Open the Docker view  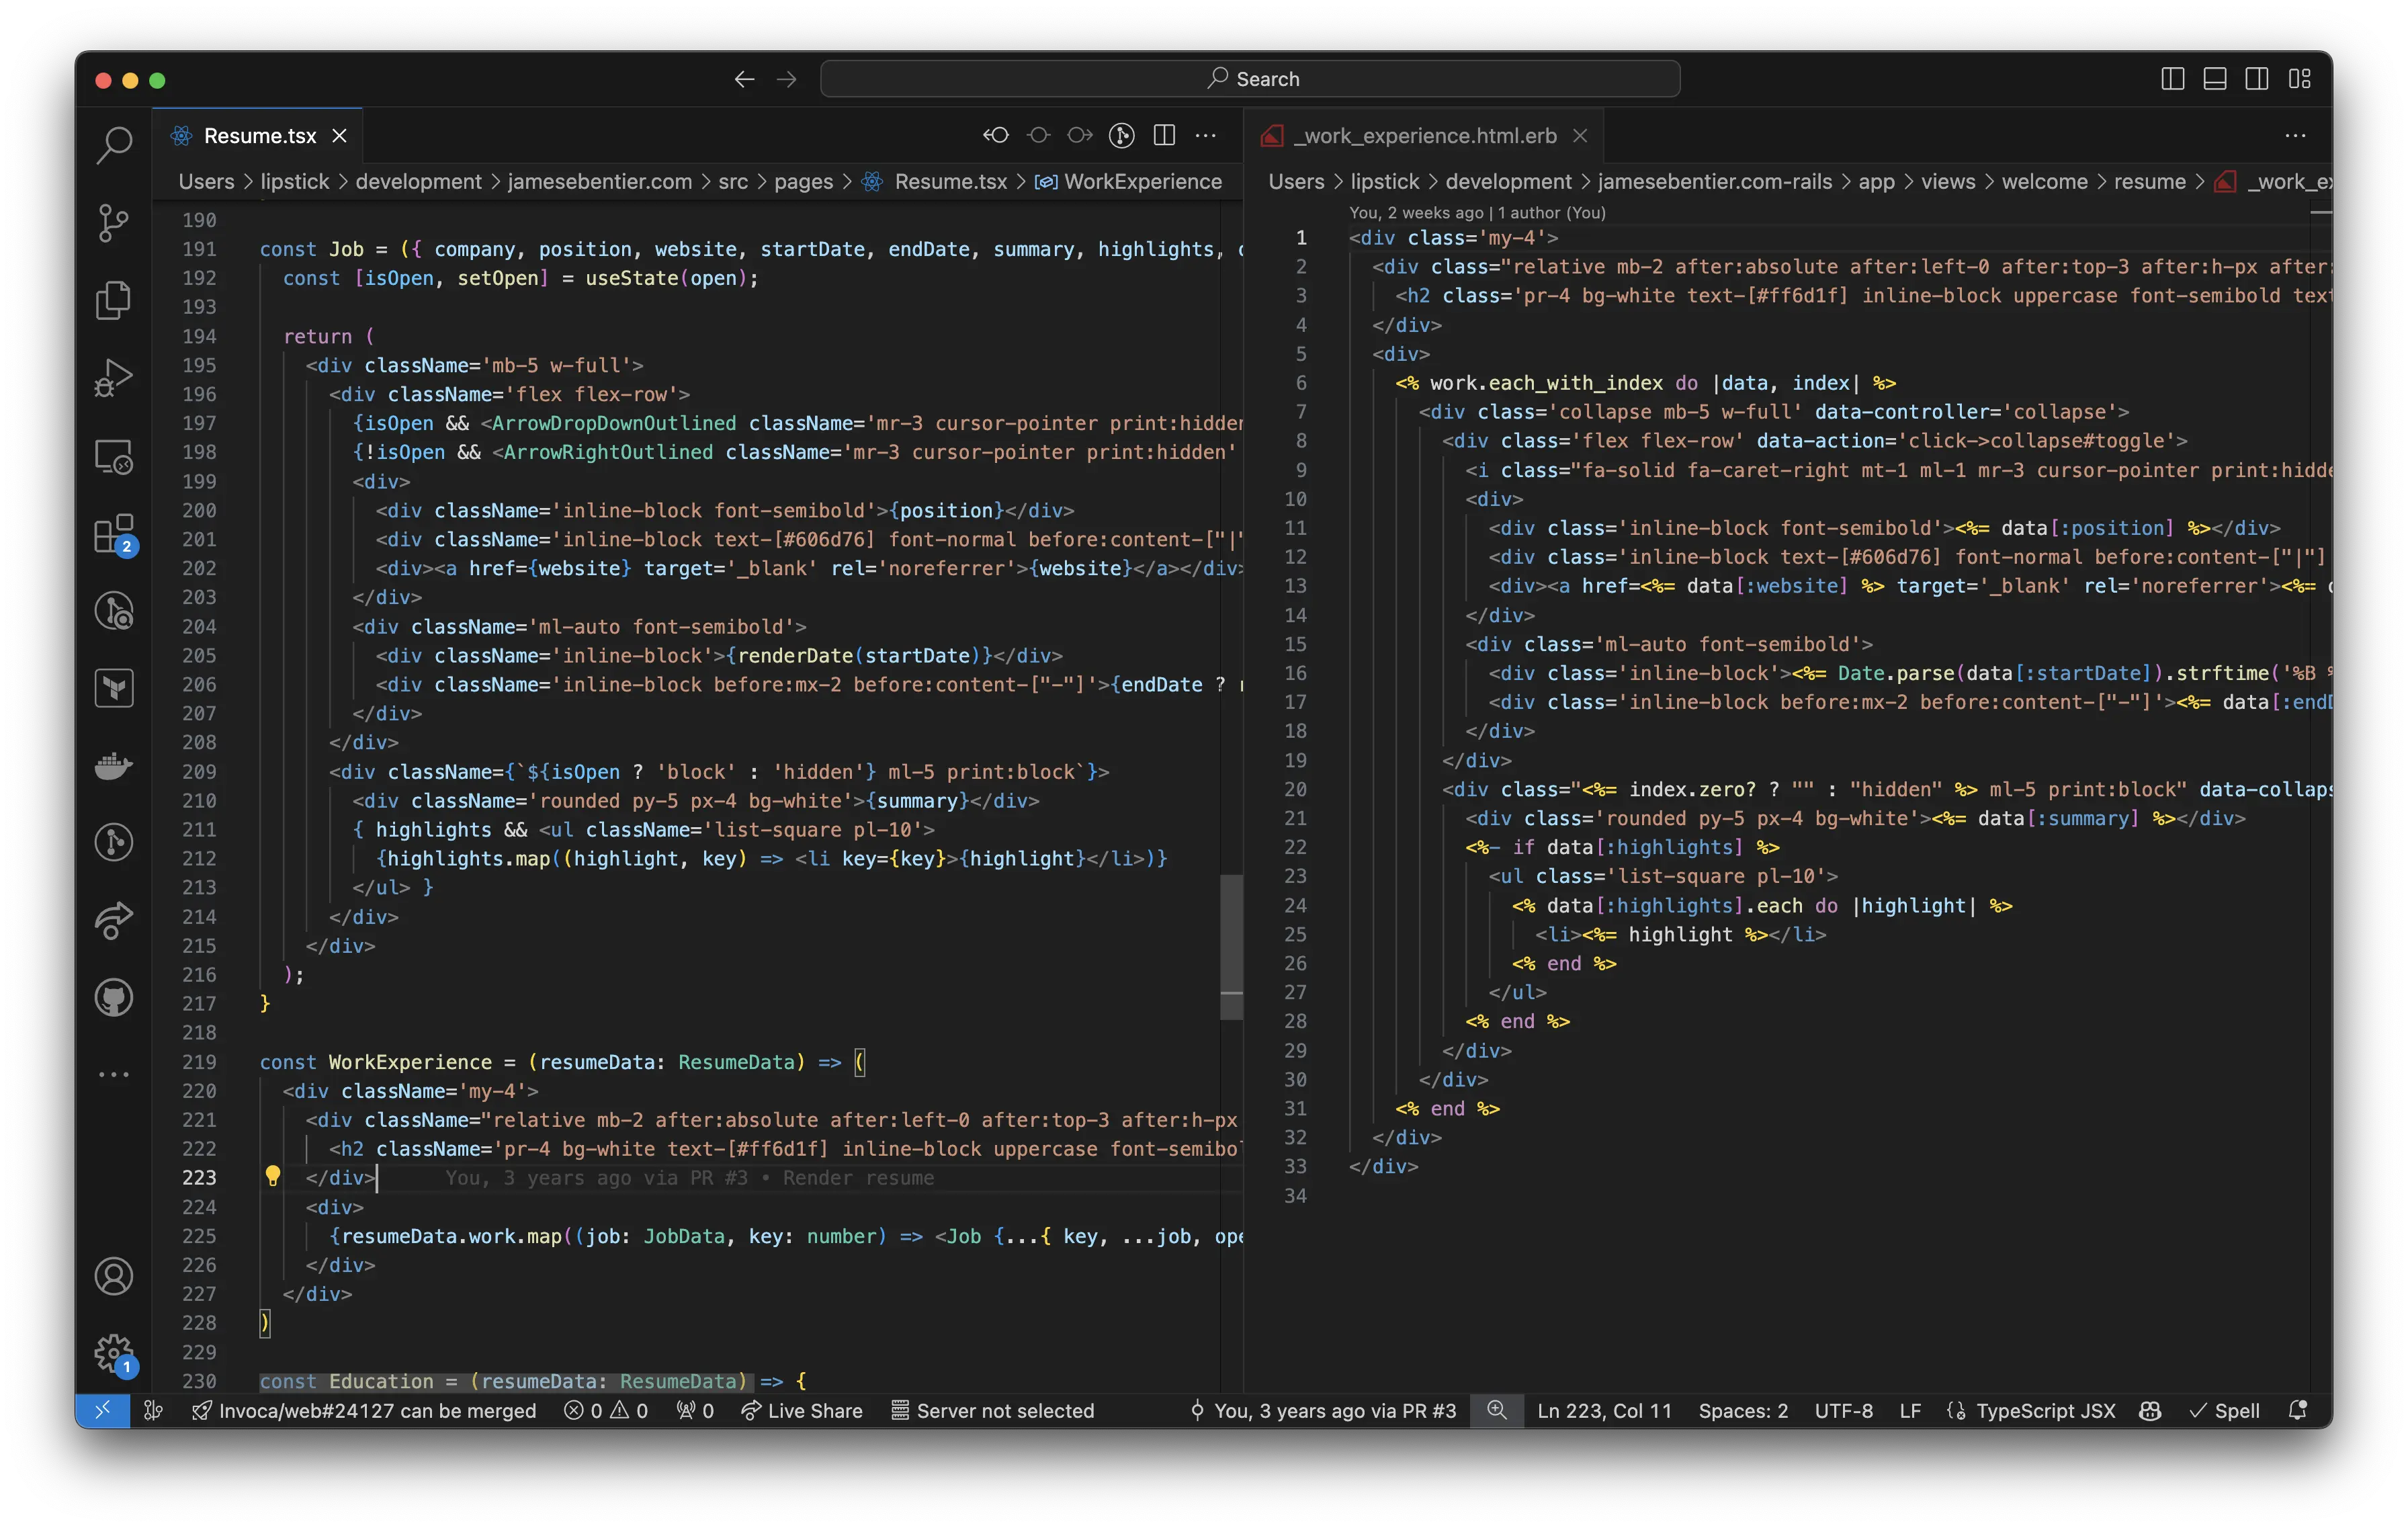114,766
